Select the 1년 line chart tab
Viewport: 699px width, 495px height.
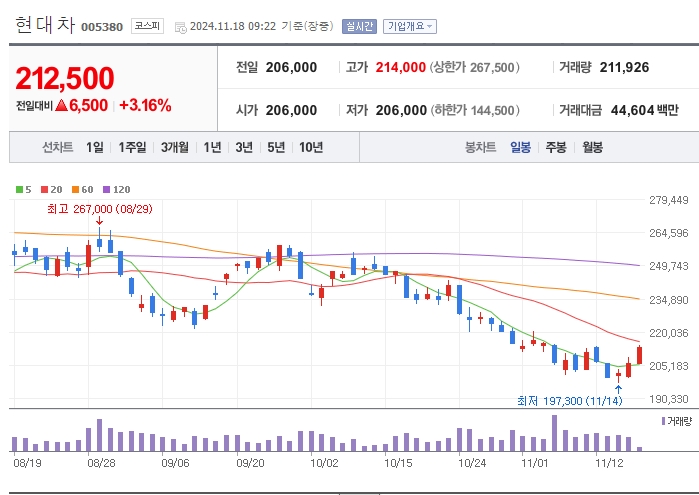click(x=213, y=147)
